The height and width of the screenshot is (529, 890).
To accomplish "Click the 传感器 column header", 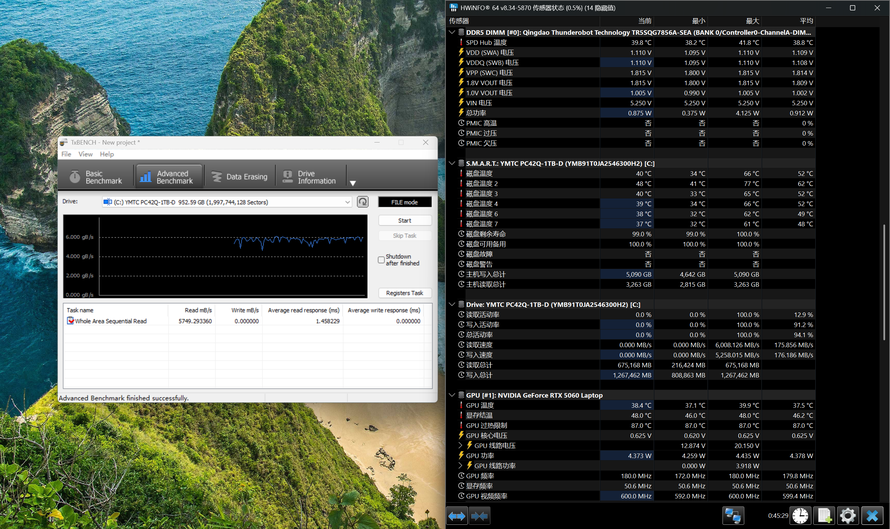I will (459, 21).
